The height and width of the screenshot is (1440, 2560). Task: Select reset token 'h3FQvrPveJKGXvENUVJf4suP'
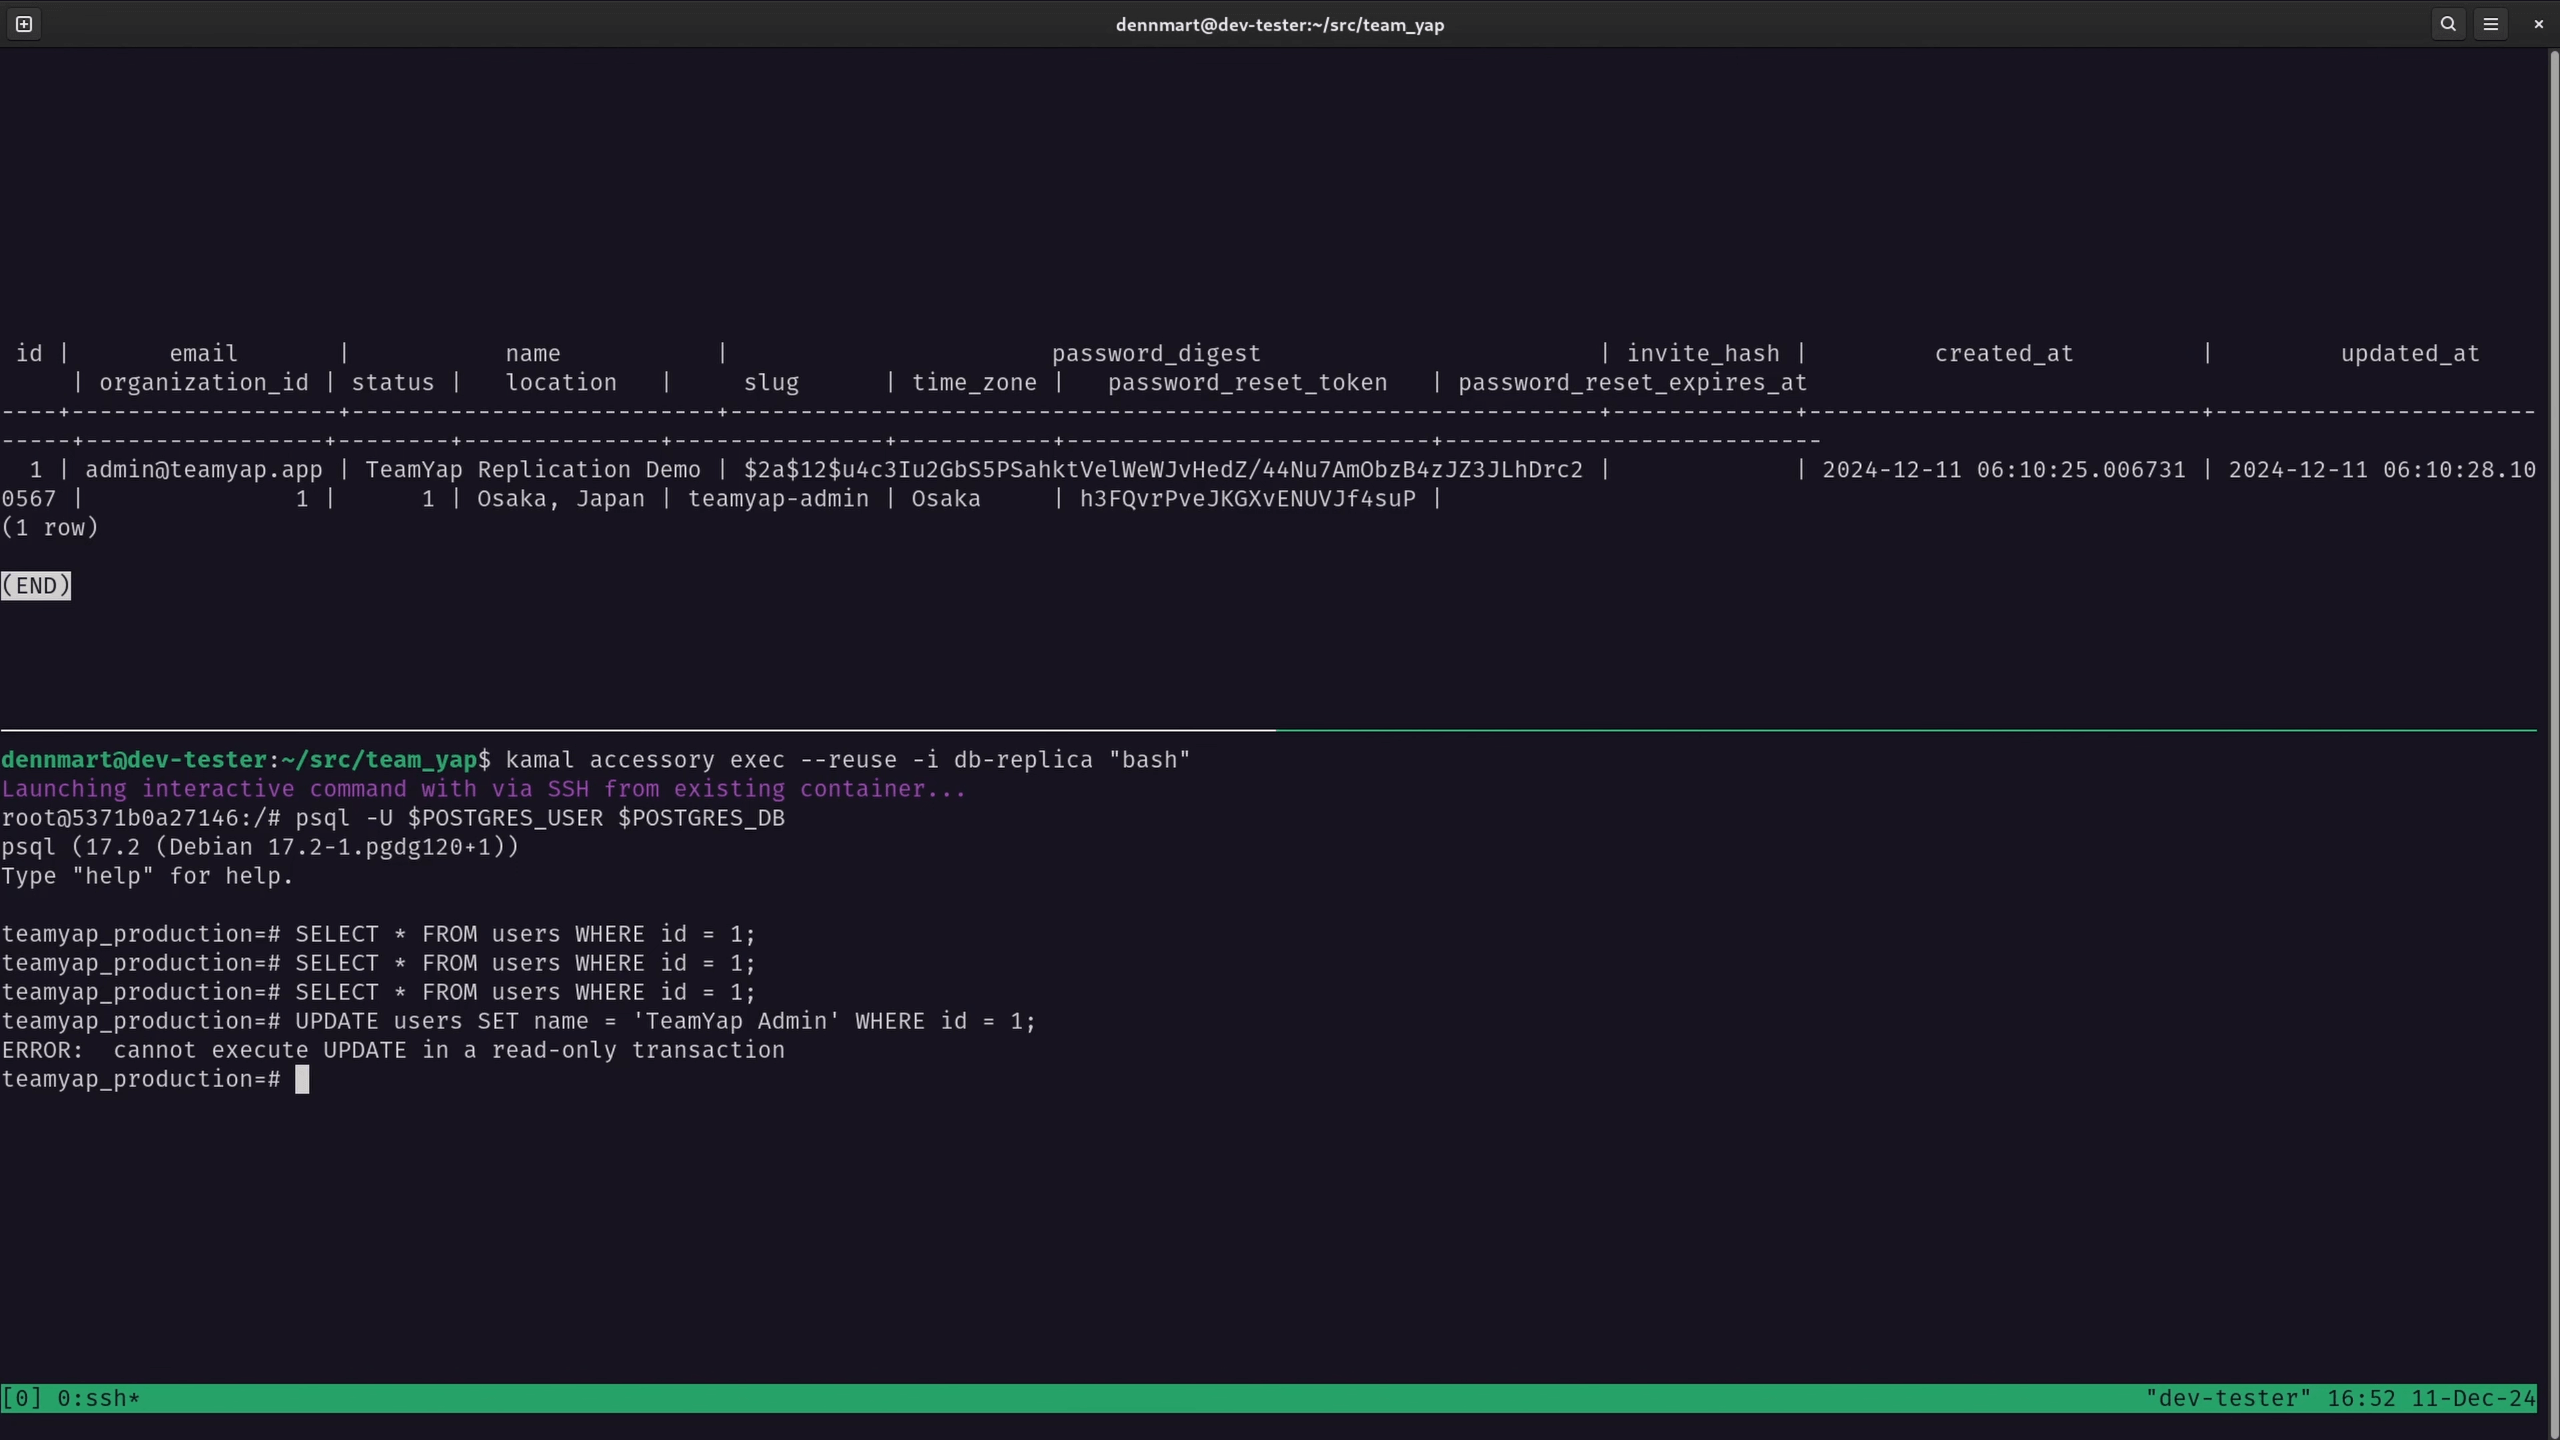pyautogui.click(x=1248, y=499)
